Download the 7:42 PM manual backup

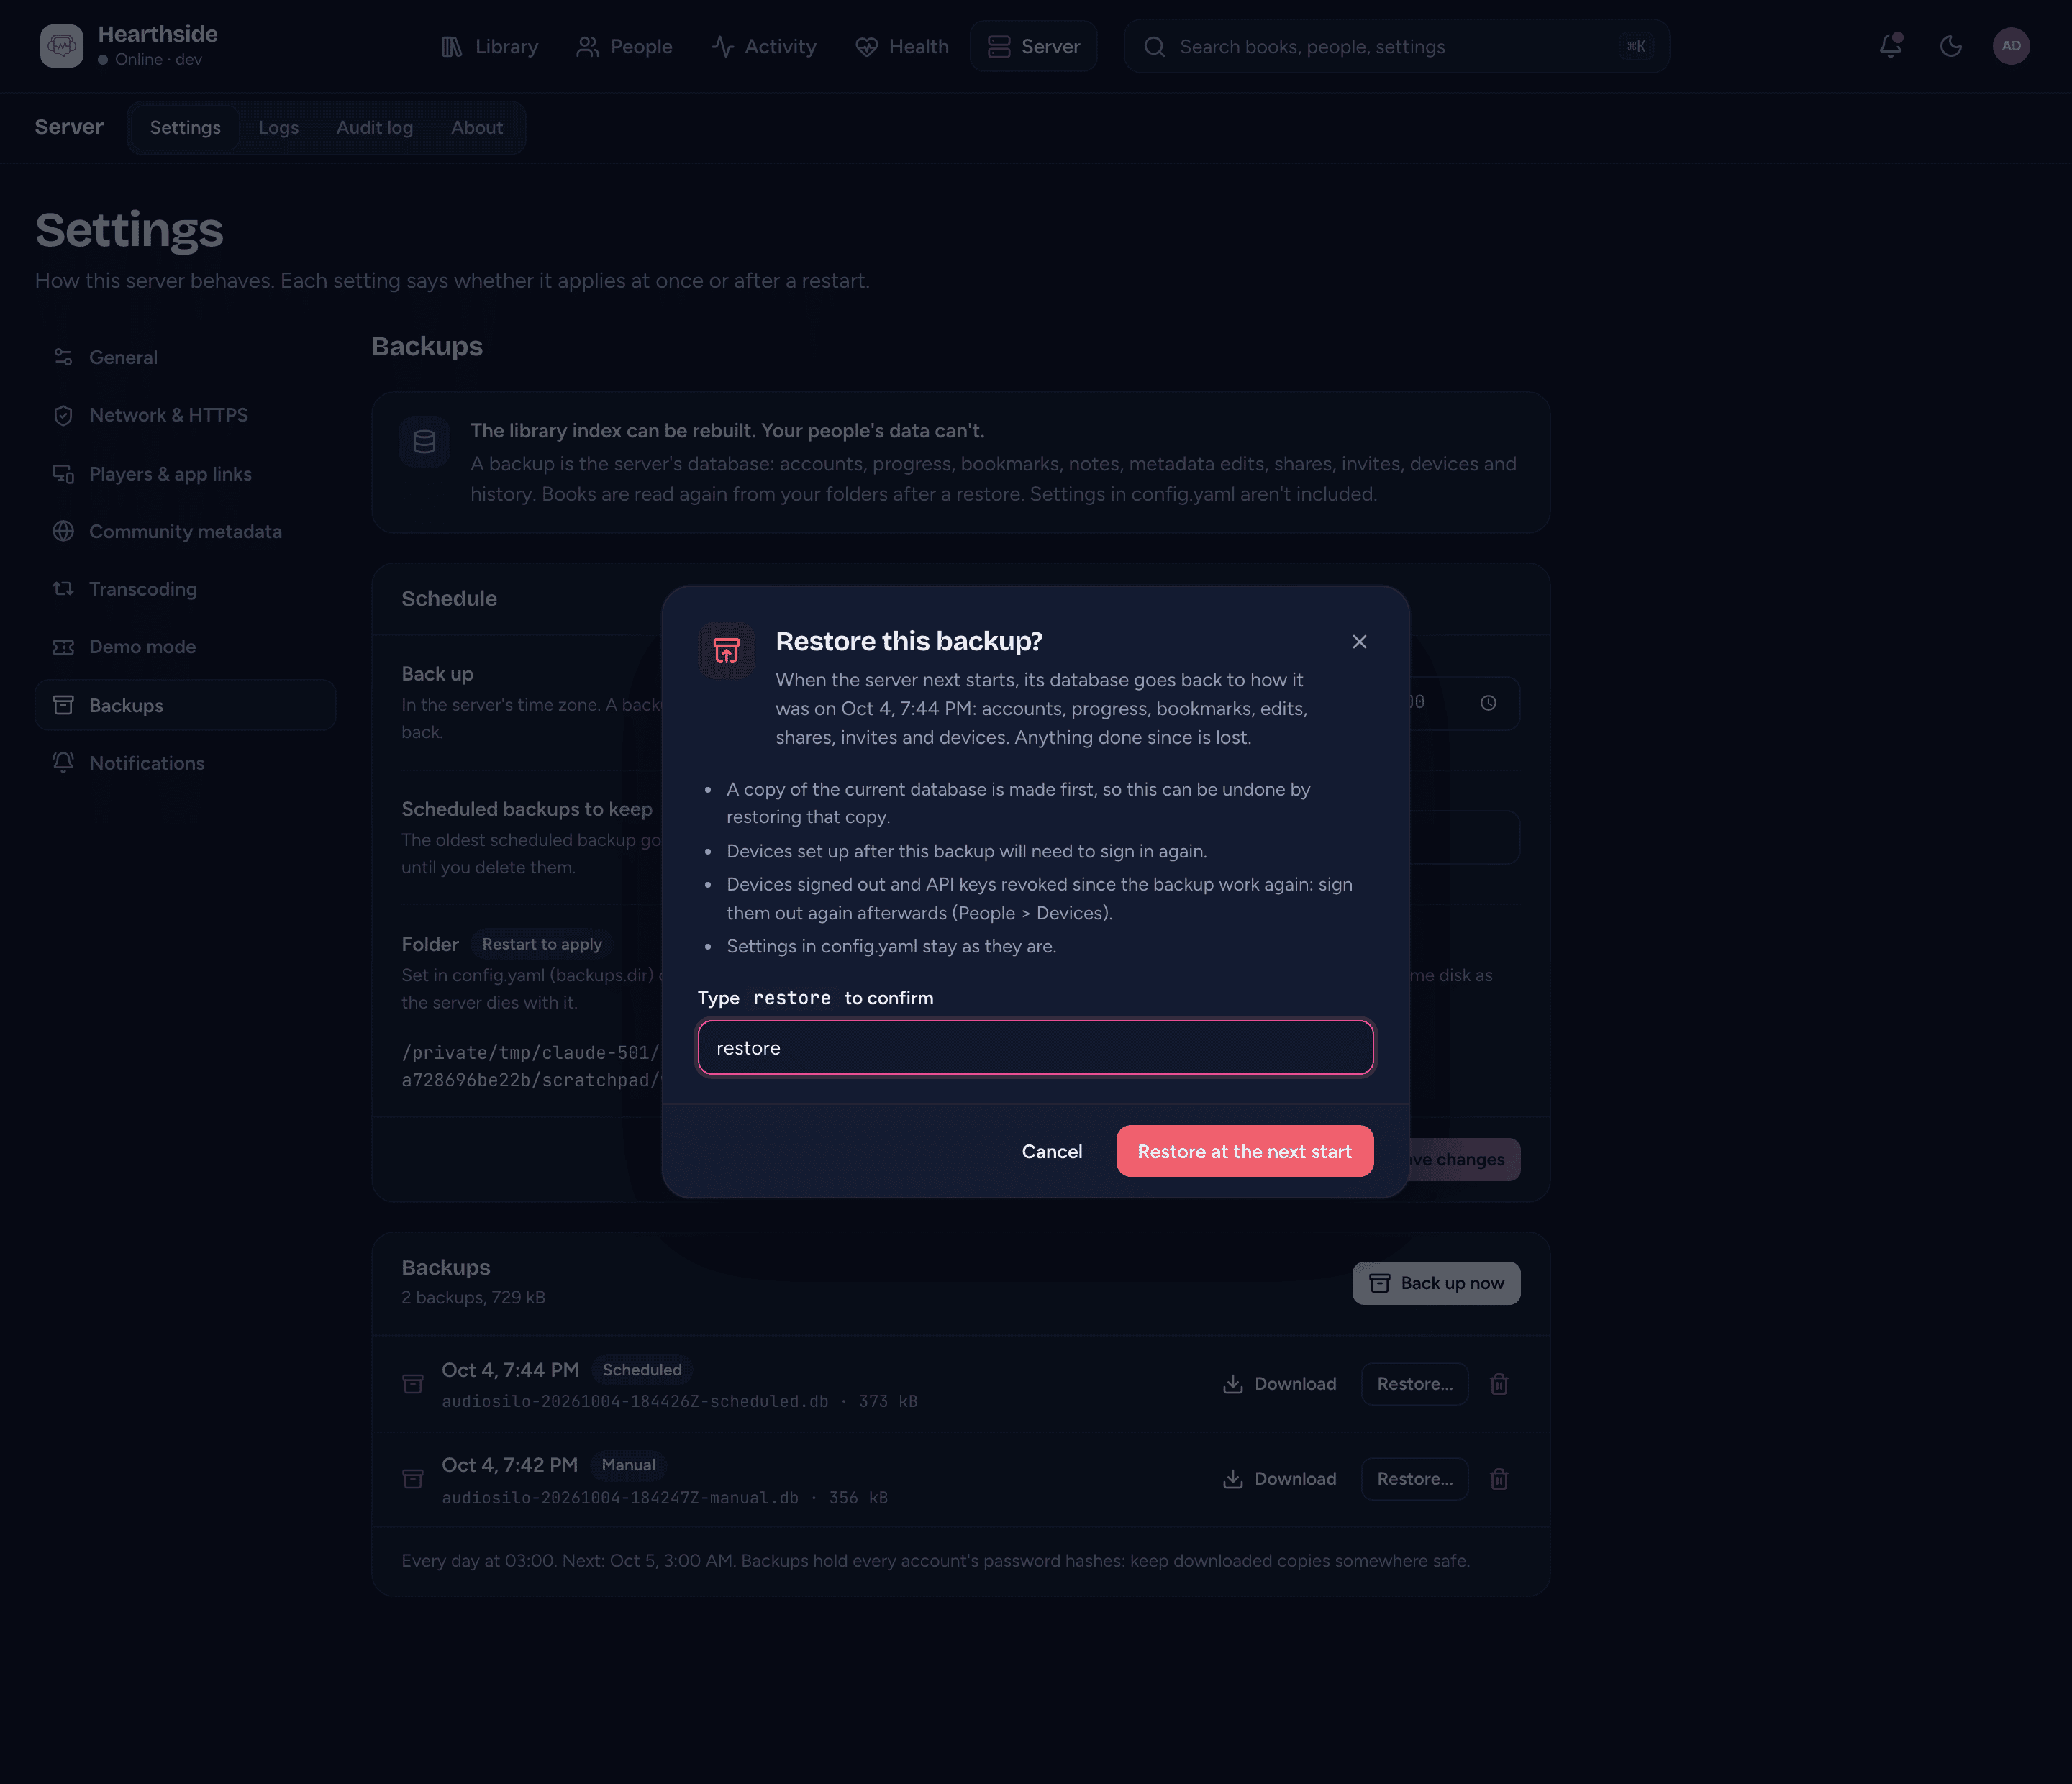click(1279, 1479)
